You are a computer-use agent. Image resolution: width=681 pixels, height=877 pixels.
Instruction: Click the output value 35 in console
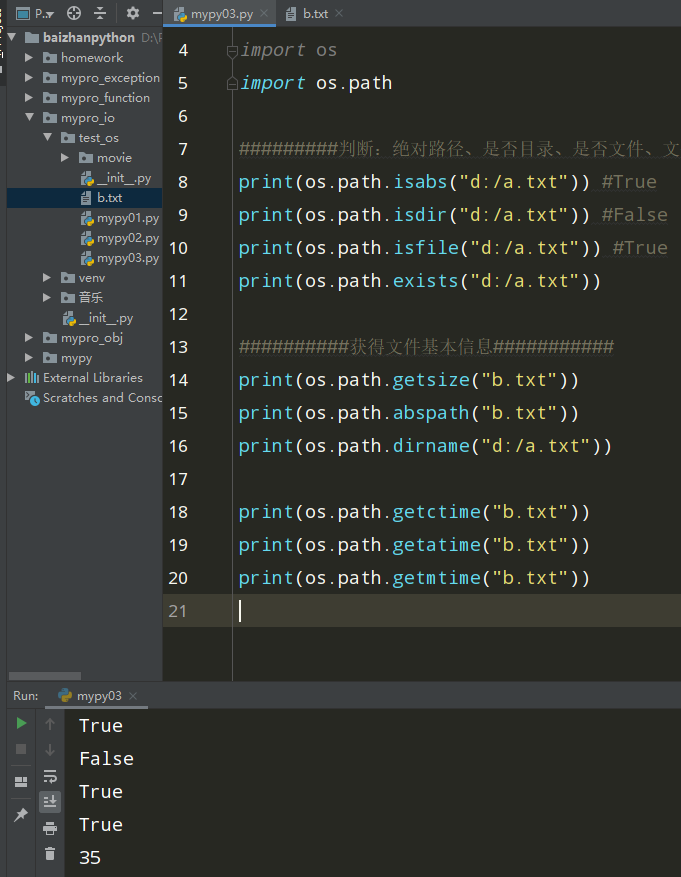point(89,857)
